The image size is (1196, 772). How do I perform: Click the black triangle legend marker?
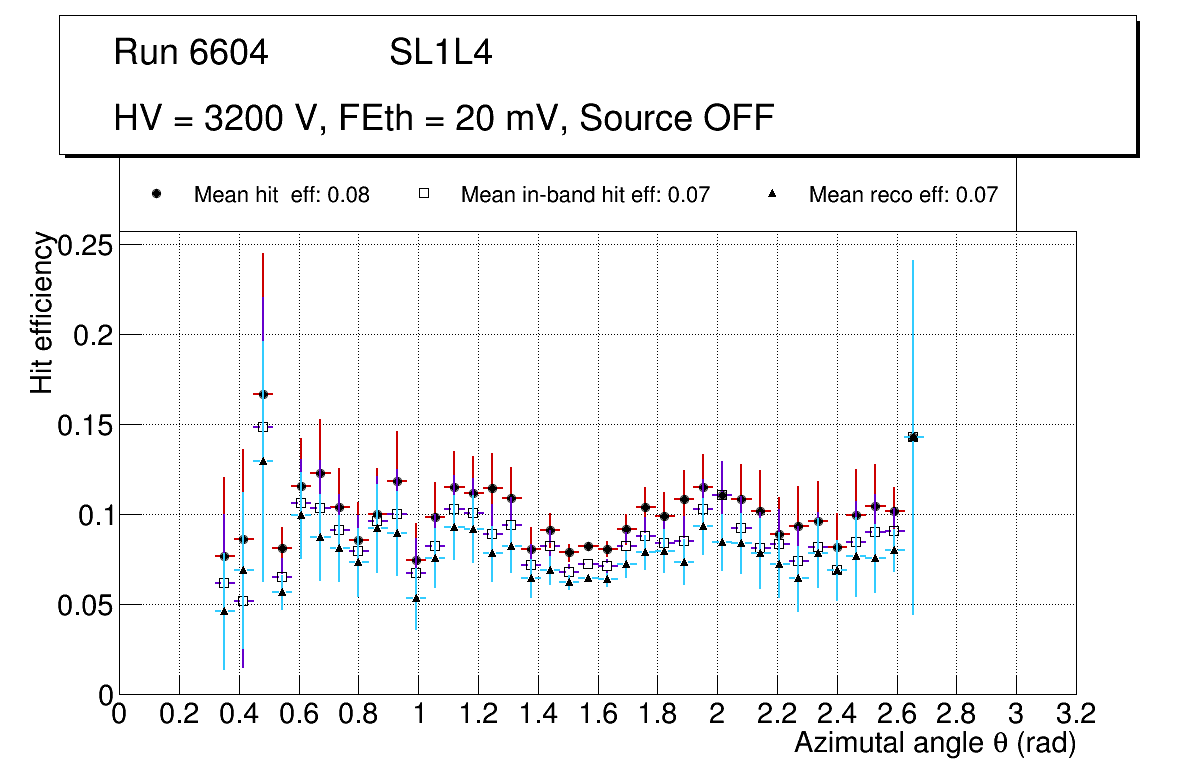pos(771,194)
